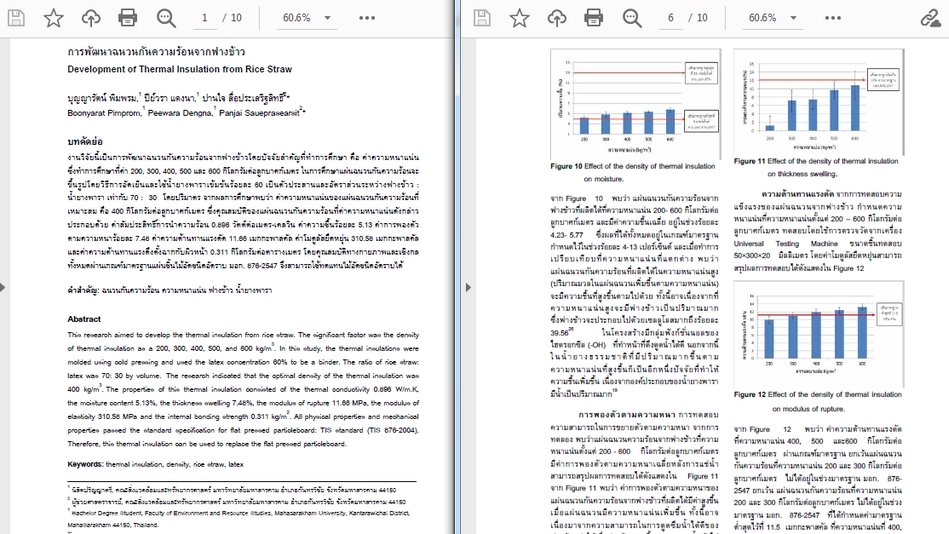Screen dimensions: 949x534
Task: Open zoom search tool in left pane
Action: 166,18
